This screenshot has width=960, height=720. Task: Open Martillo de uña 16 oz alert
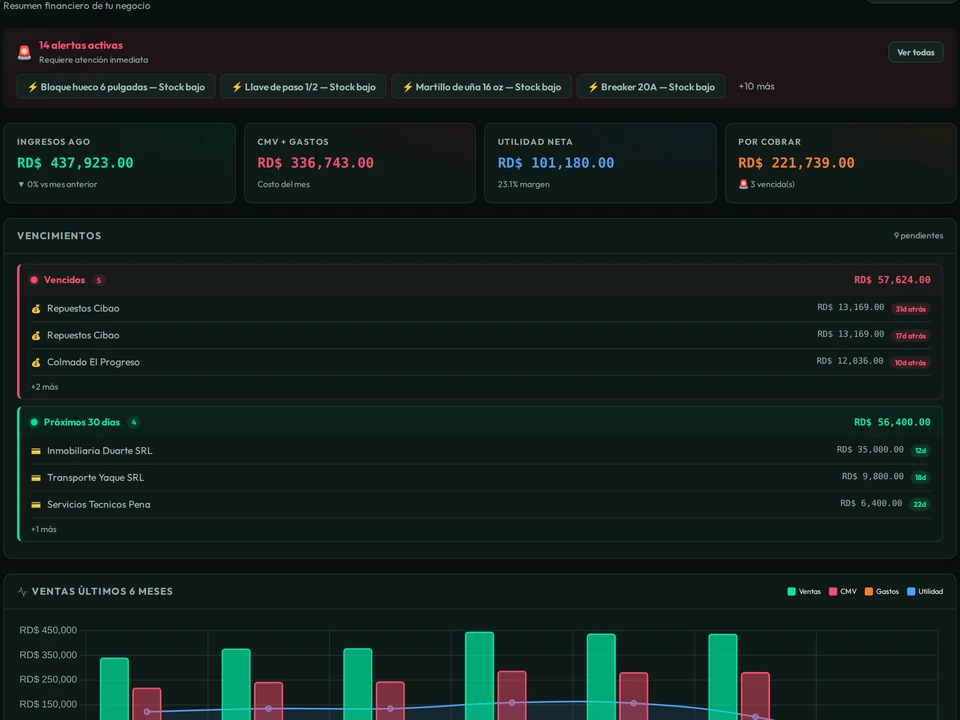(x=481, y=87)
